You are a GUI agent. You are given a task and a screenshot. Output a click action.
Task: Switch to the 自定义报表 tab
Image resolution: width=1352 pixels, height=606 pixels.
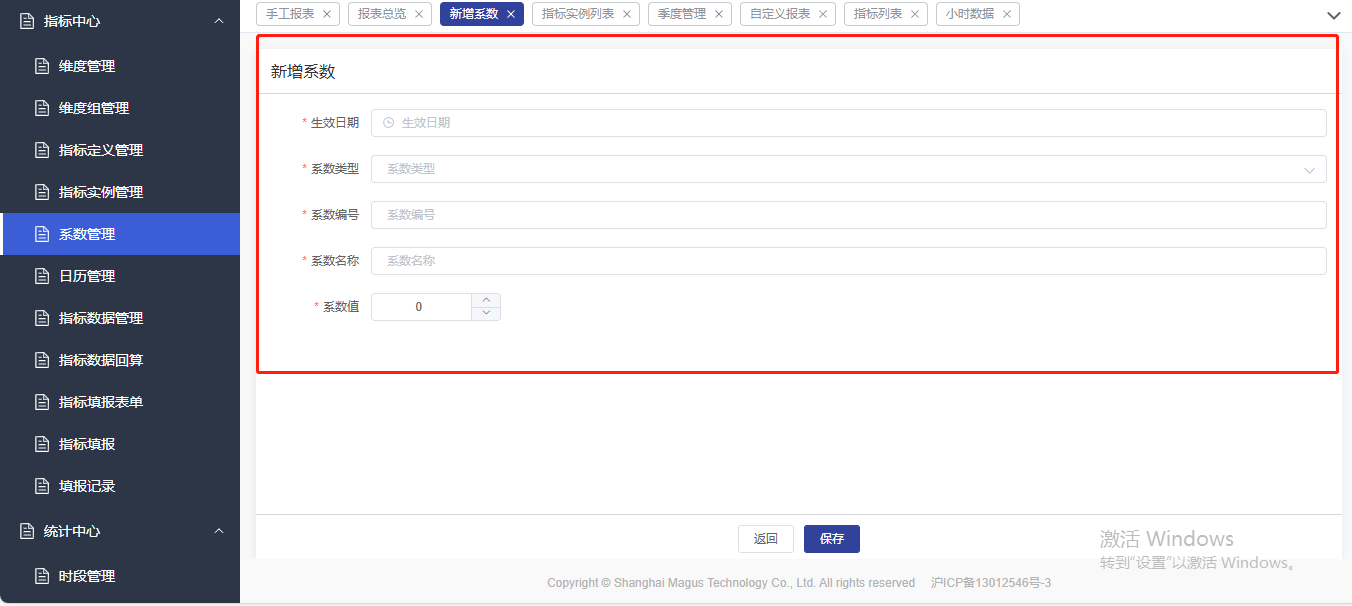point(780,14)
